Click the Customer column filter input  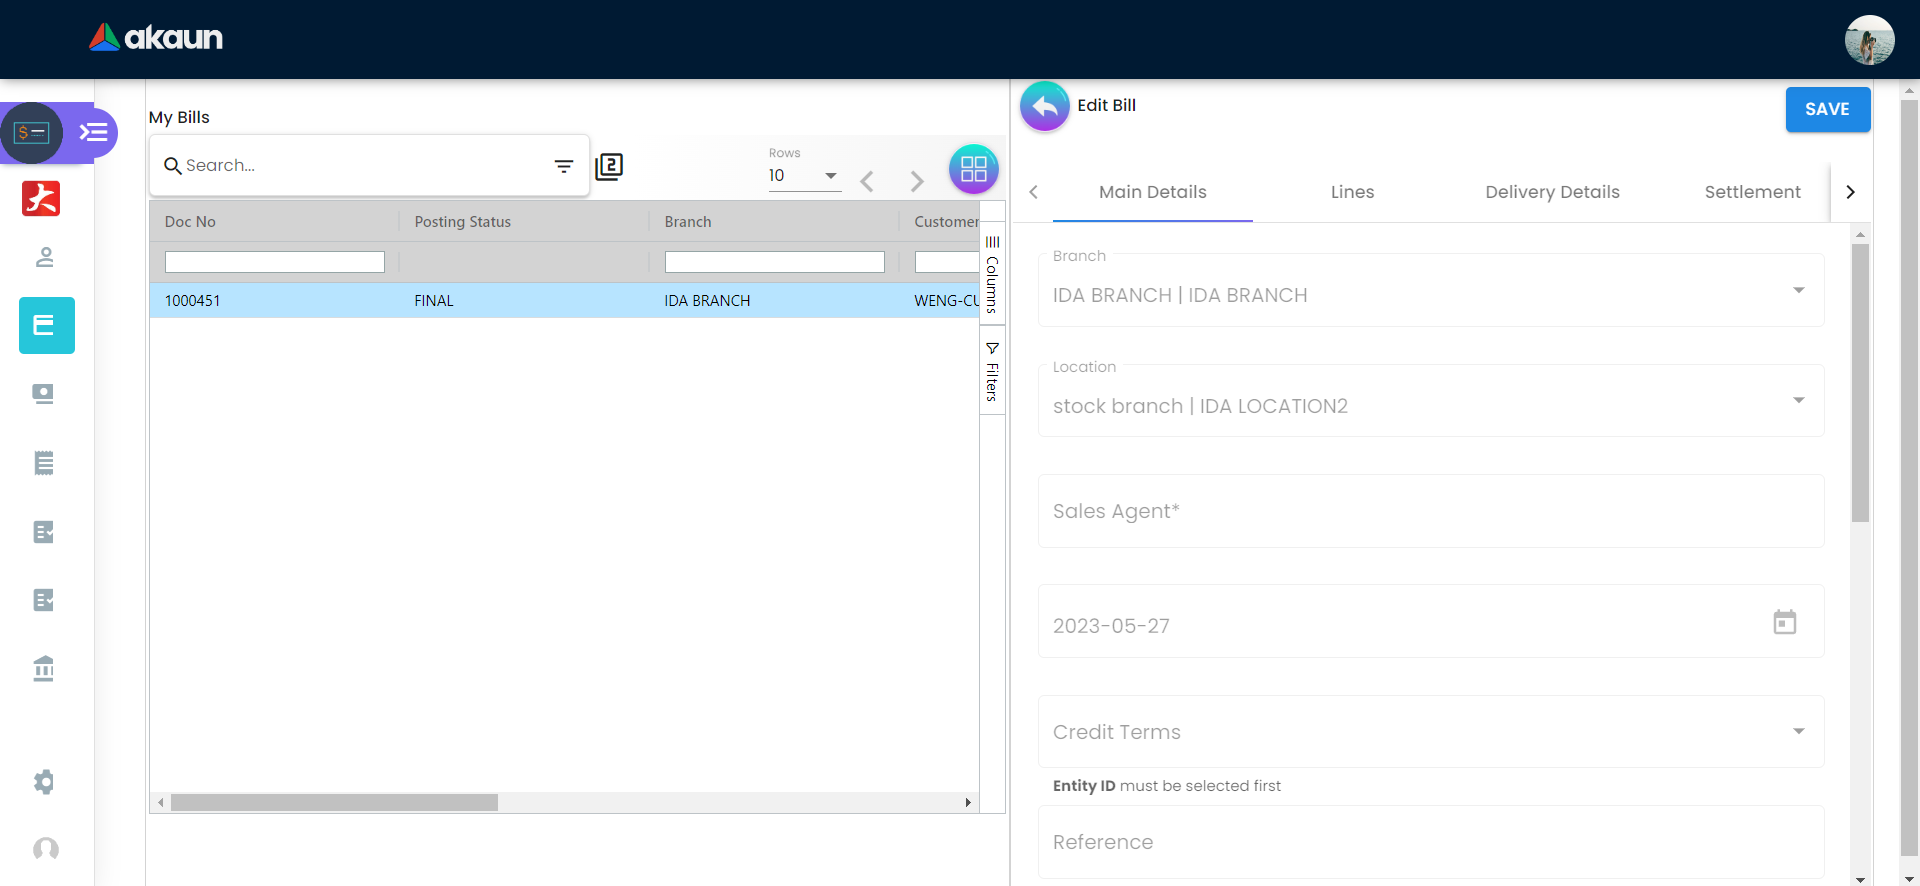tap(947, 262)
